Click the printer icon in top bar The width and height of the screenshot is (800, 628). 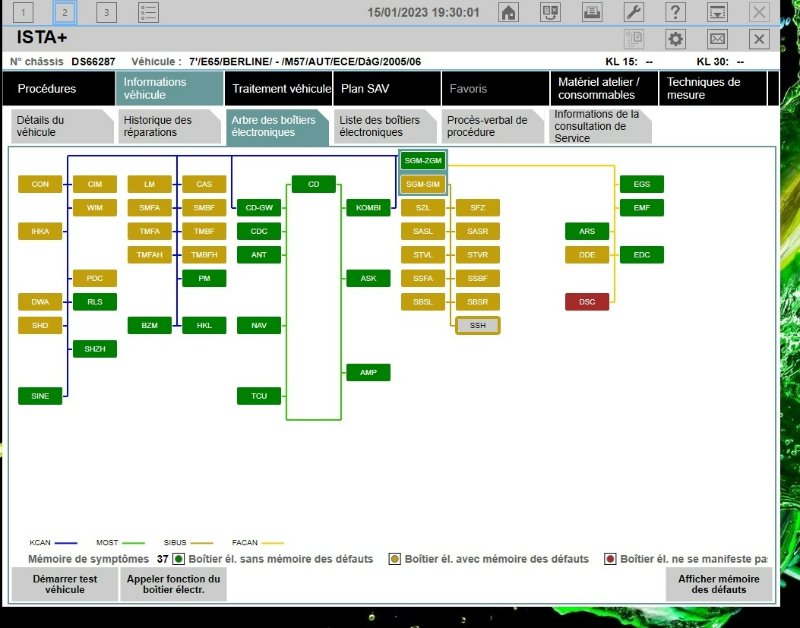tap(592, 12)
